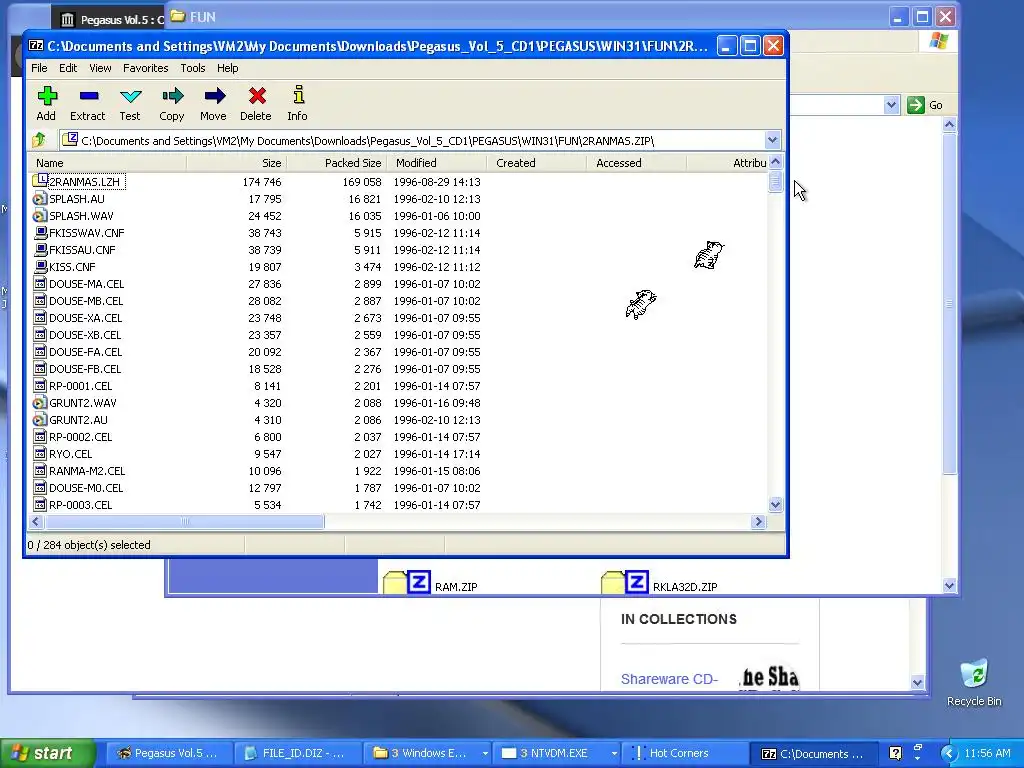Open the File menu
Image resolution: width=1024 pixels, height=768 pixels.
pos(39,68)
